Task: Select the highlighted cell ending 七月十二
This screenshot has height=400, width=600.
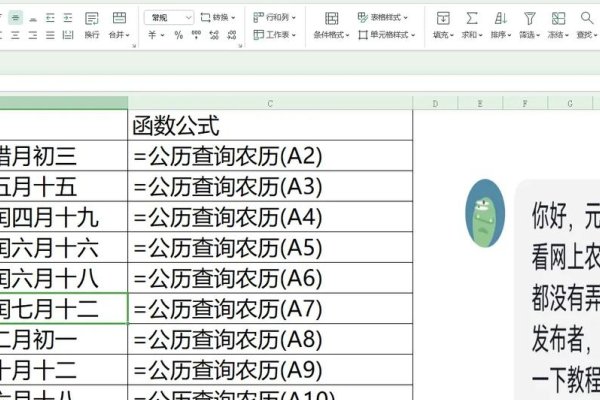Action: tap(64, 309)
